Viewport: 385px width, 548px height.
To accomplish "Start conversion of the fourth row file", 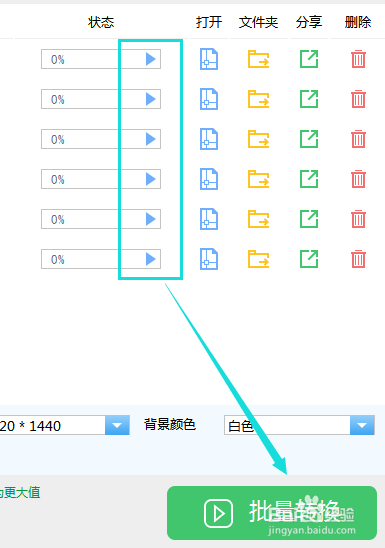I will 151,179.
